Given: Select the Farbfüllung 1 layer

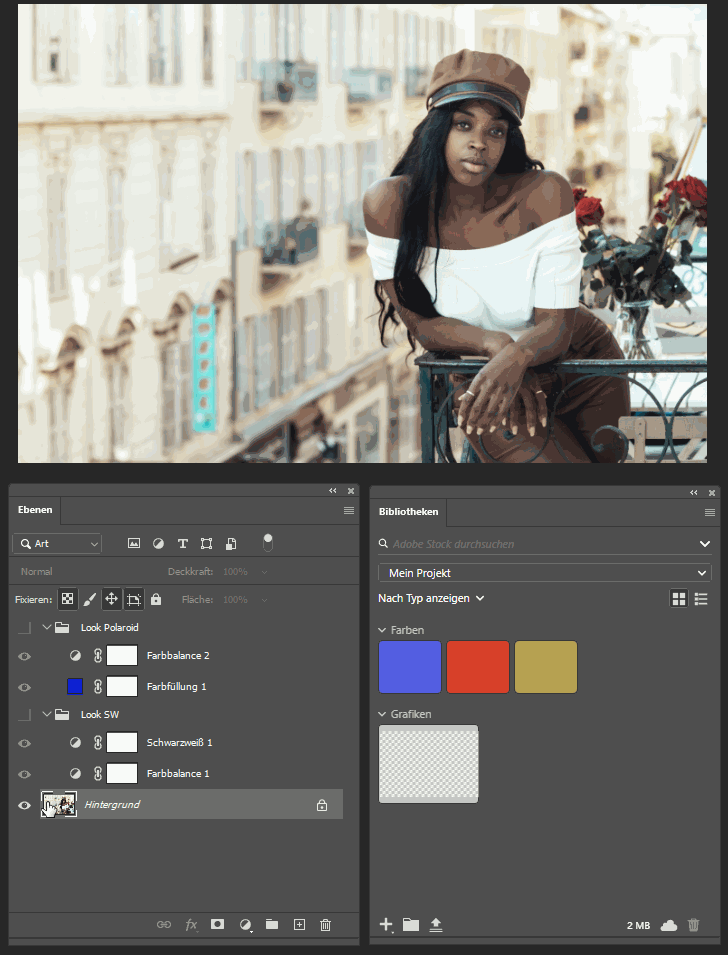Looking at the screenshot, I should coord(177,687).
